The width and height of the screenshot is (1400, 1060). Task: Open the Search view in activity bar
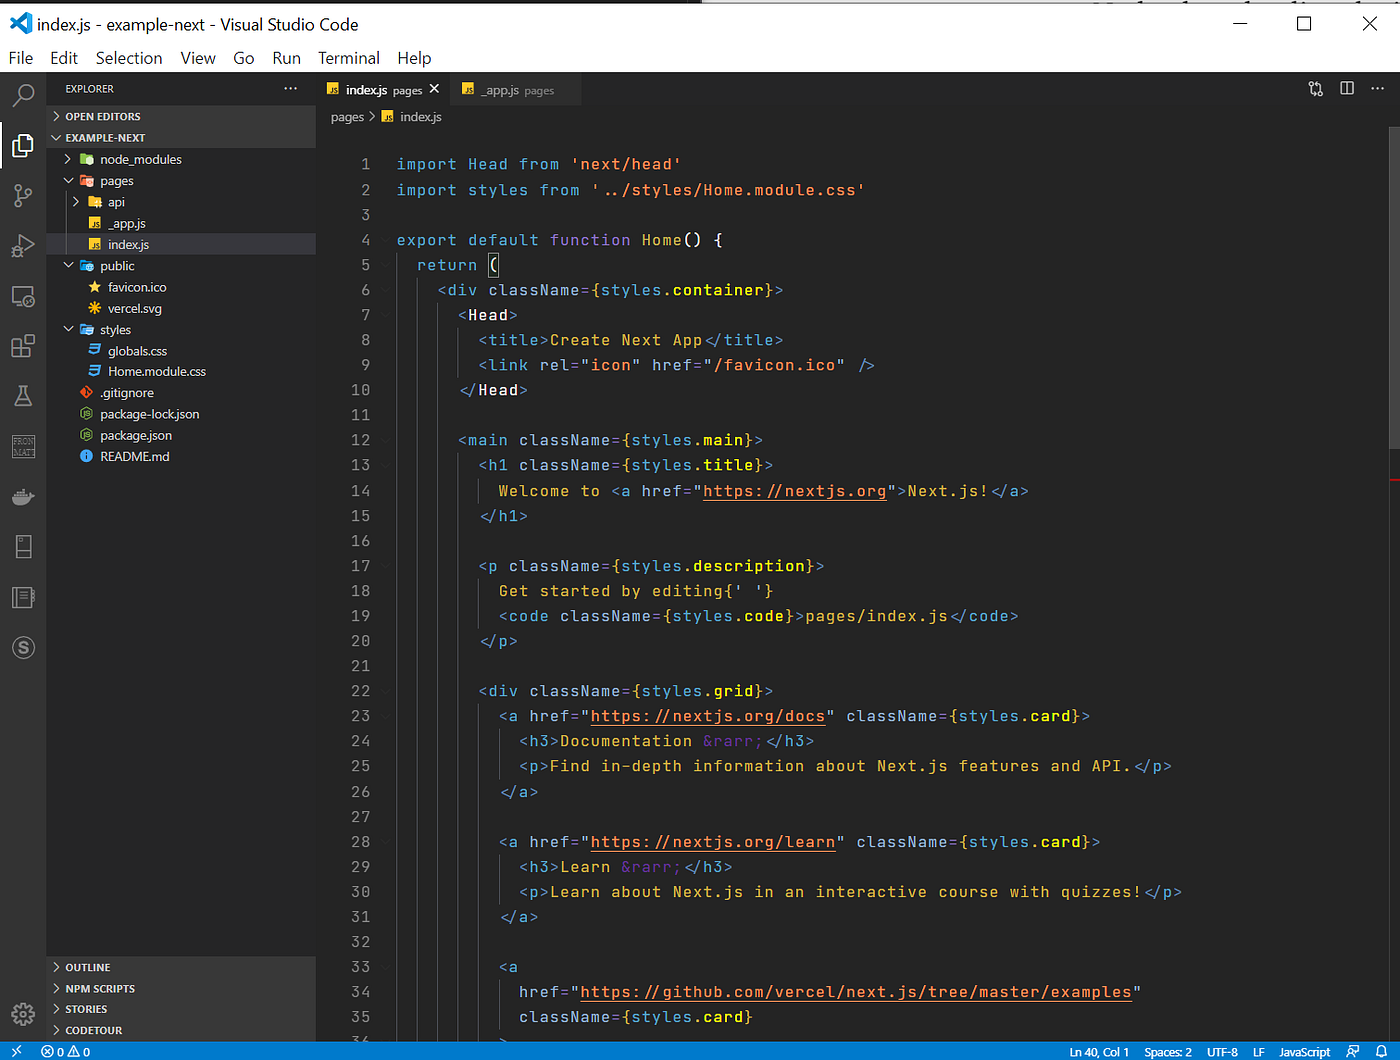point(23,95)
